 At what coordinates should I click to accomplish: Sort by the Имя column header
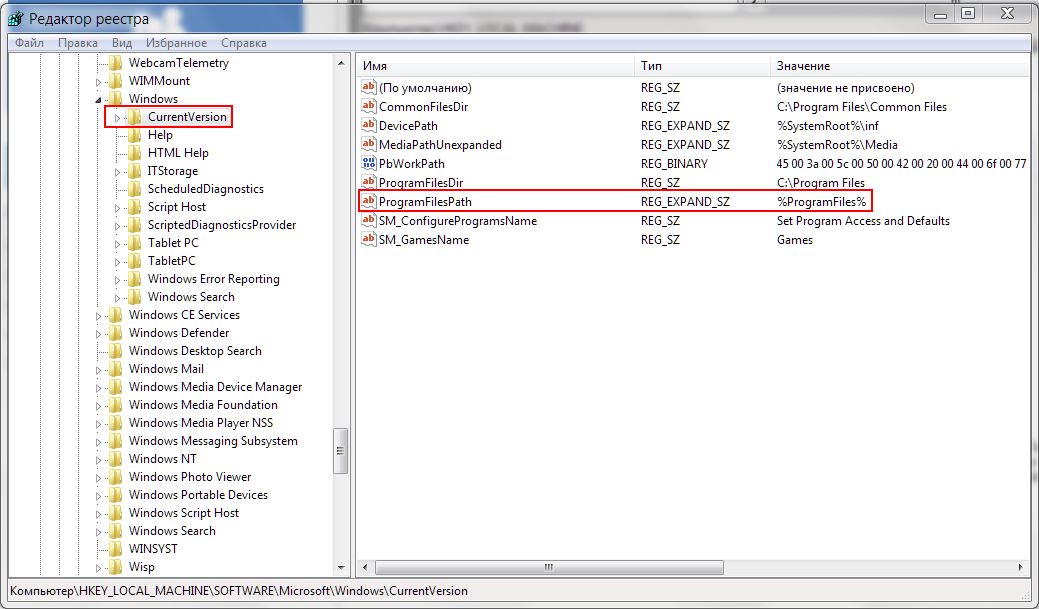pos(496,66)
